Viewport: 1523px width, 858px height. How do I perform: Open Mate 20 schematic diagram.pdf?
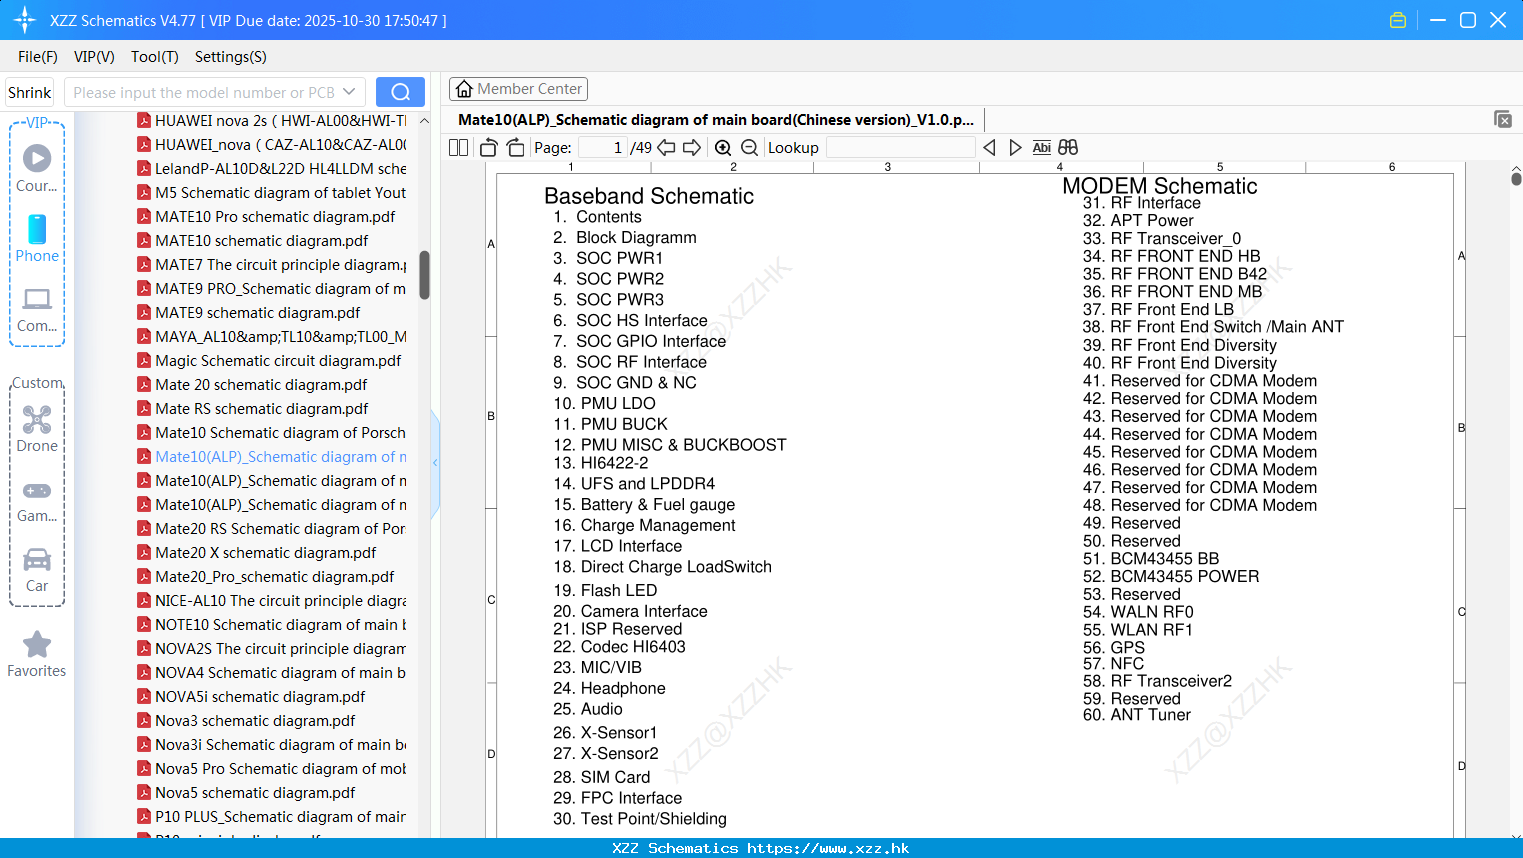tap(252, 384)
